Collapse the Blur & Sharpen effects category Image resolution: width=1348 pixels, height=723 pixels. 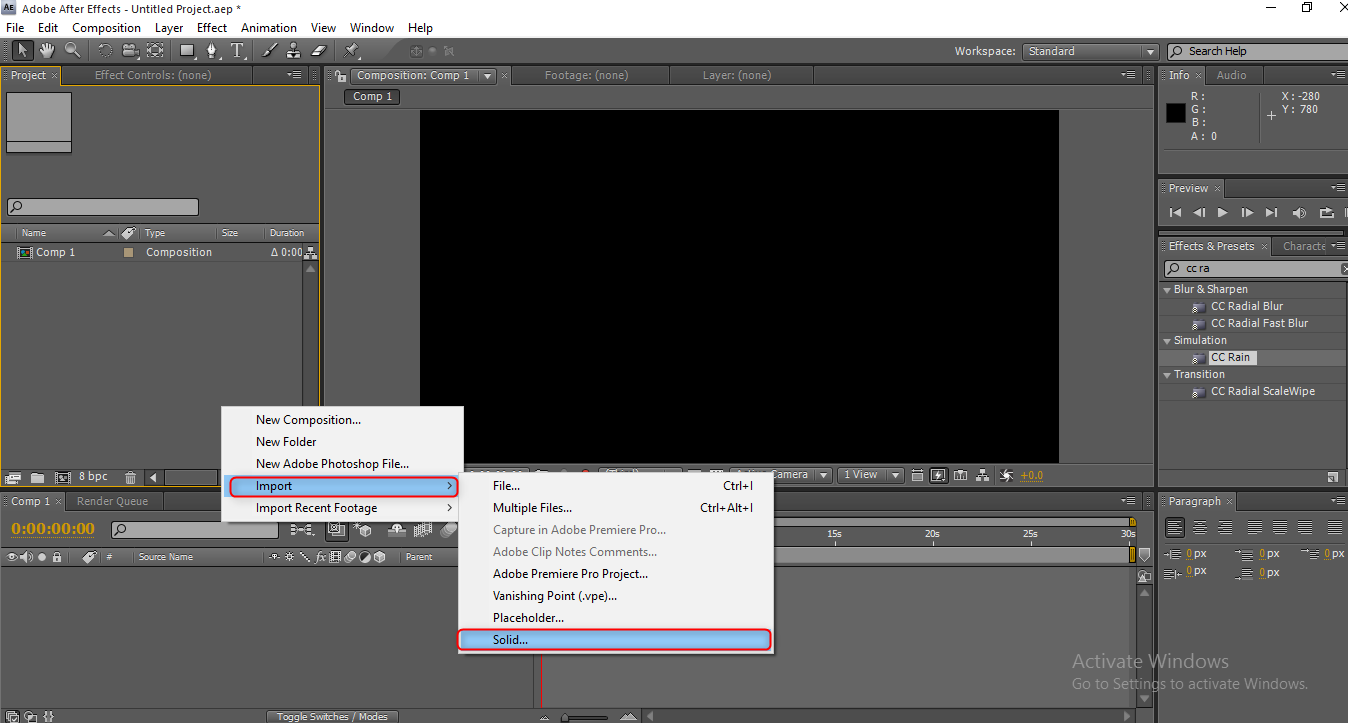coord(1167,290)
